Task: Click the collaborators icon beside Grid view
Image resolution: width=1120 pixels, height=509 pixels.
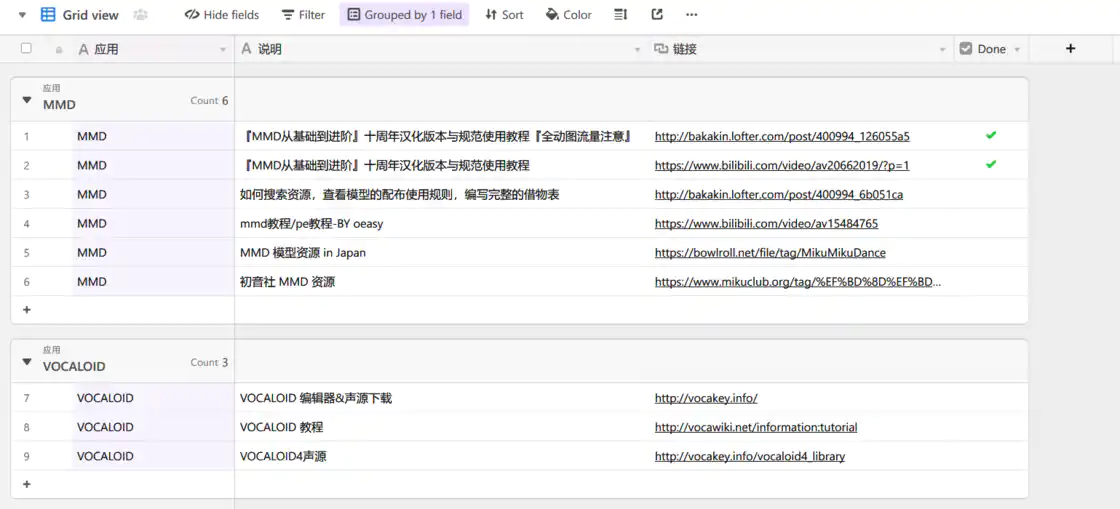Action: point(141,14)
